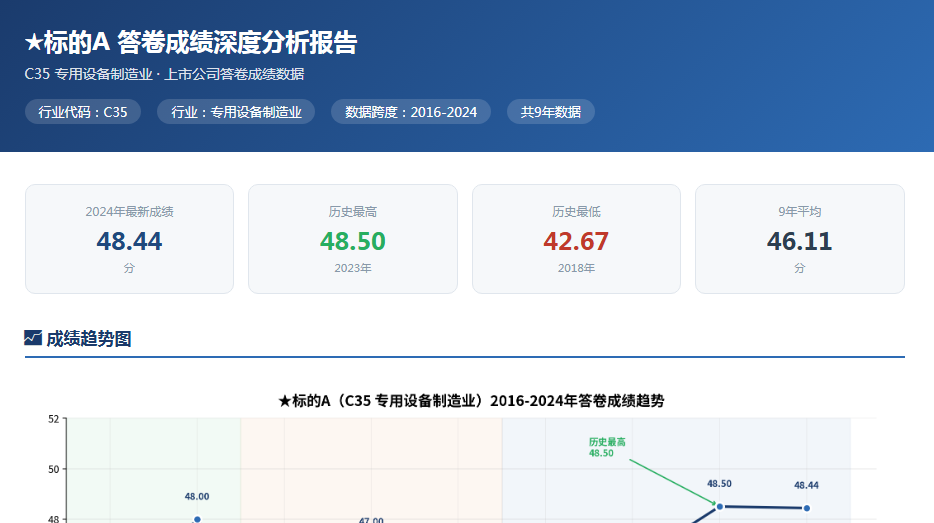934x523 pixels.
Task: Click the 成绩趋势图 section heading
Action: [x=89, y=338]
